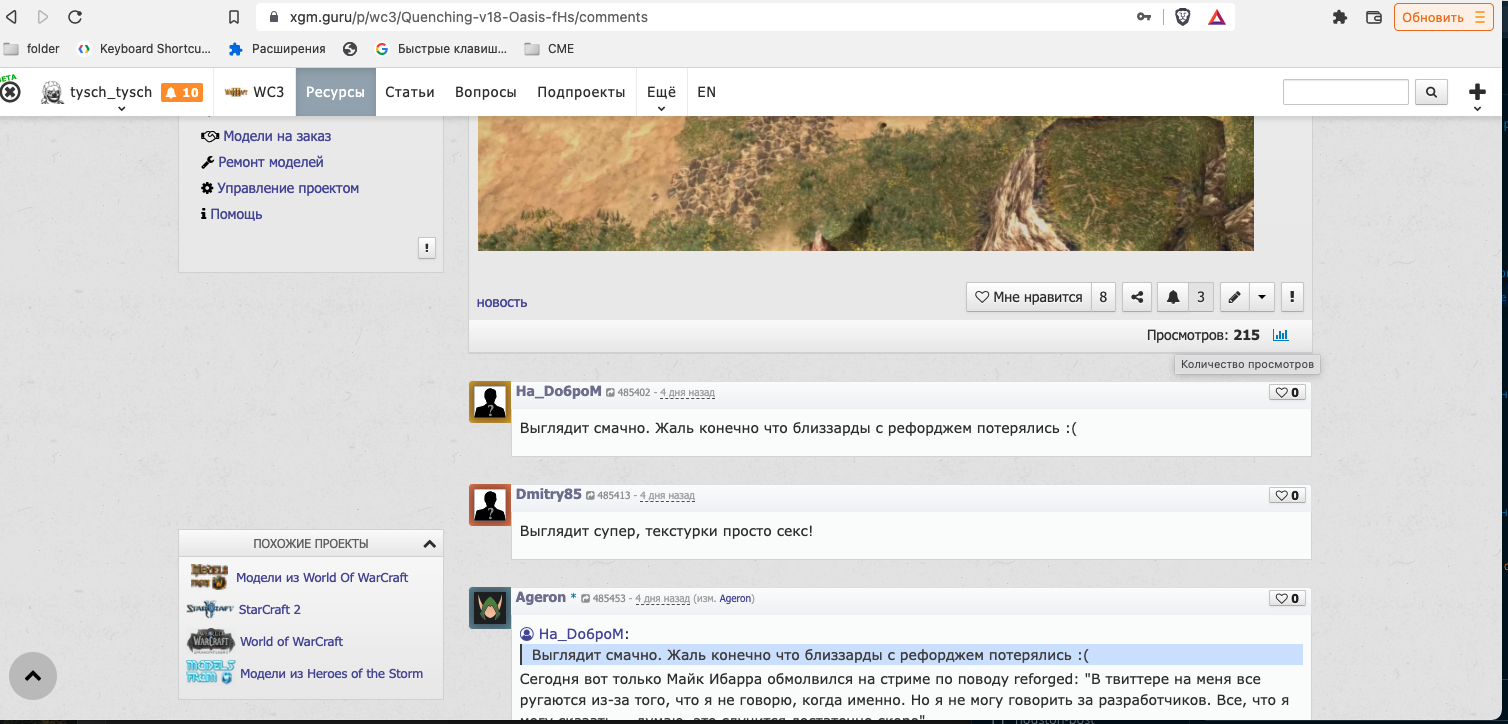Click the site search input field
The image size is (1508, 724).
1346,92
